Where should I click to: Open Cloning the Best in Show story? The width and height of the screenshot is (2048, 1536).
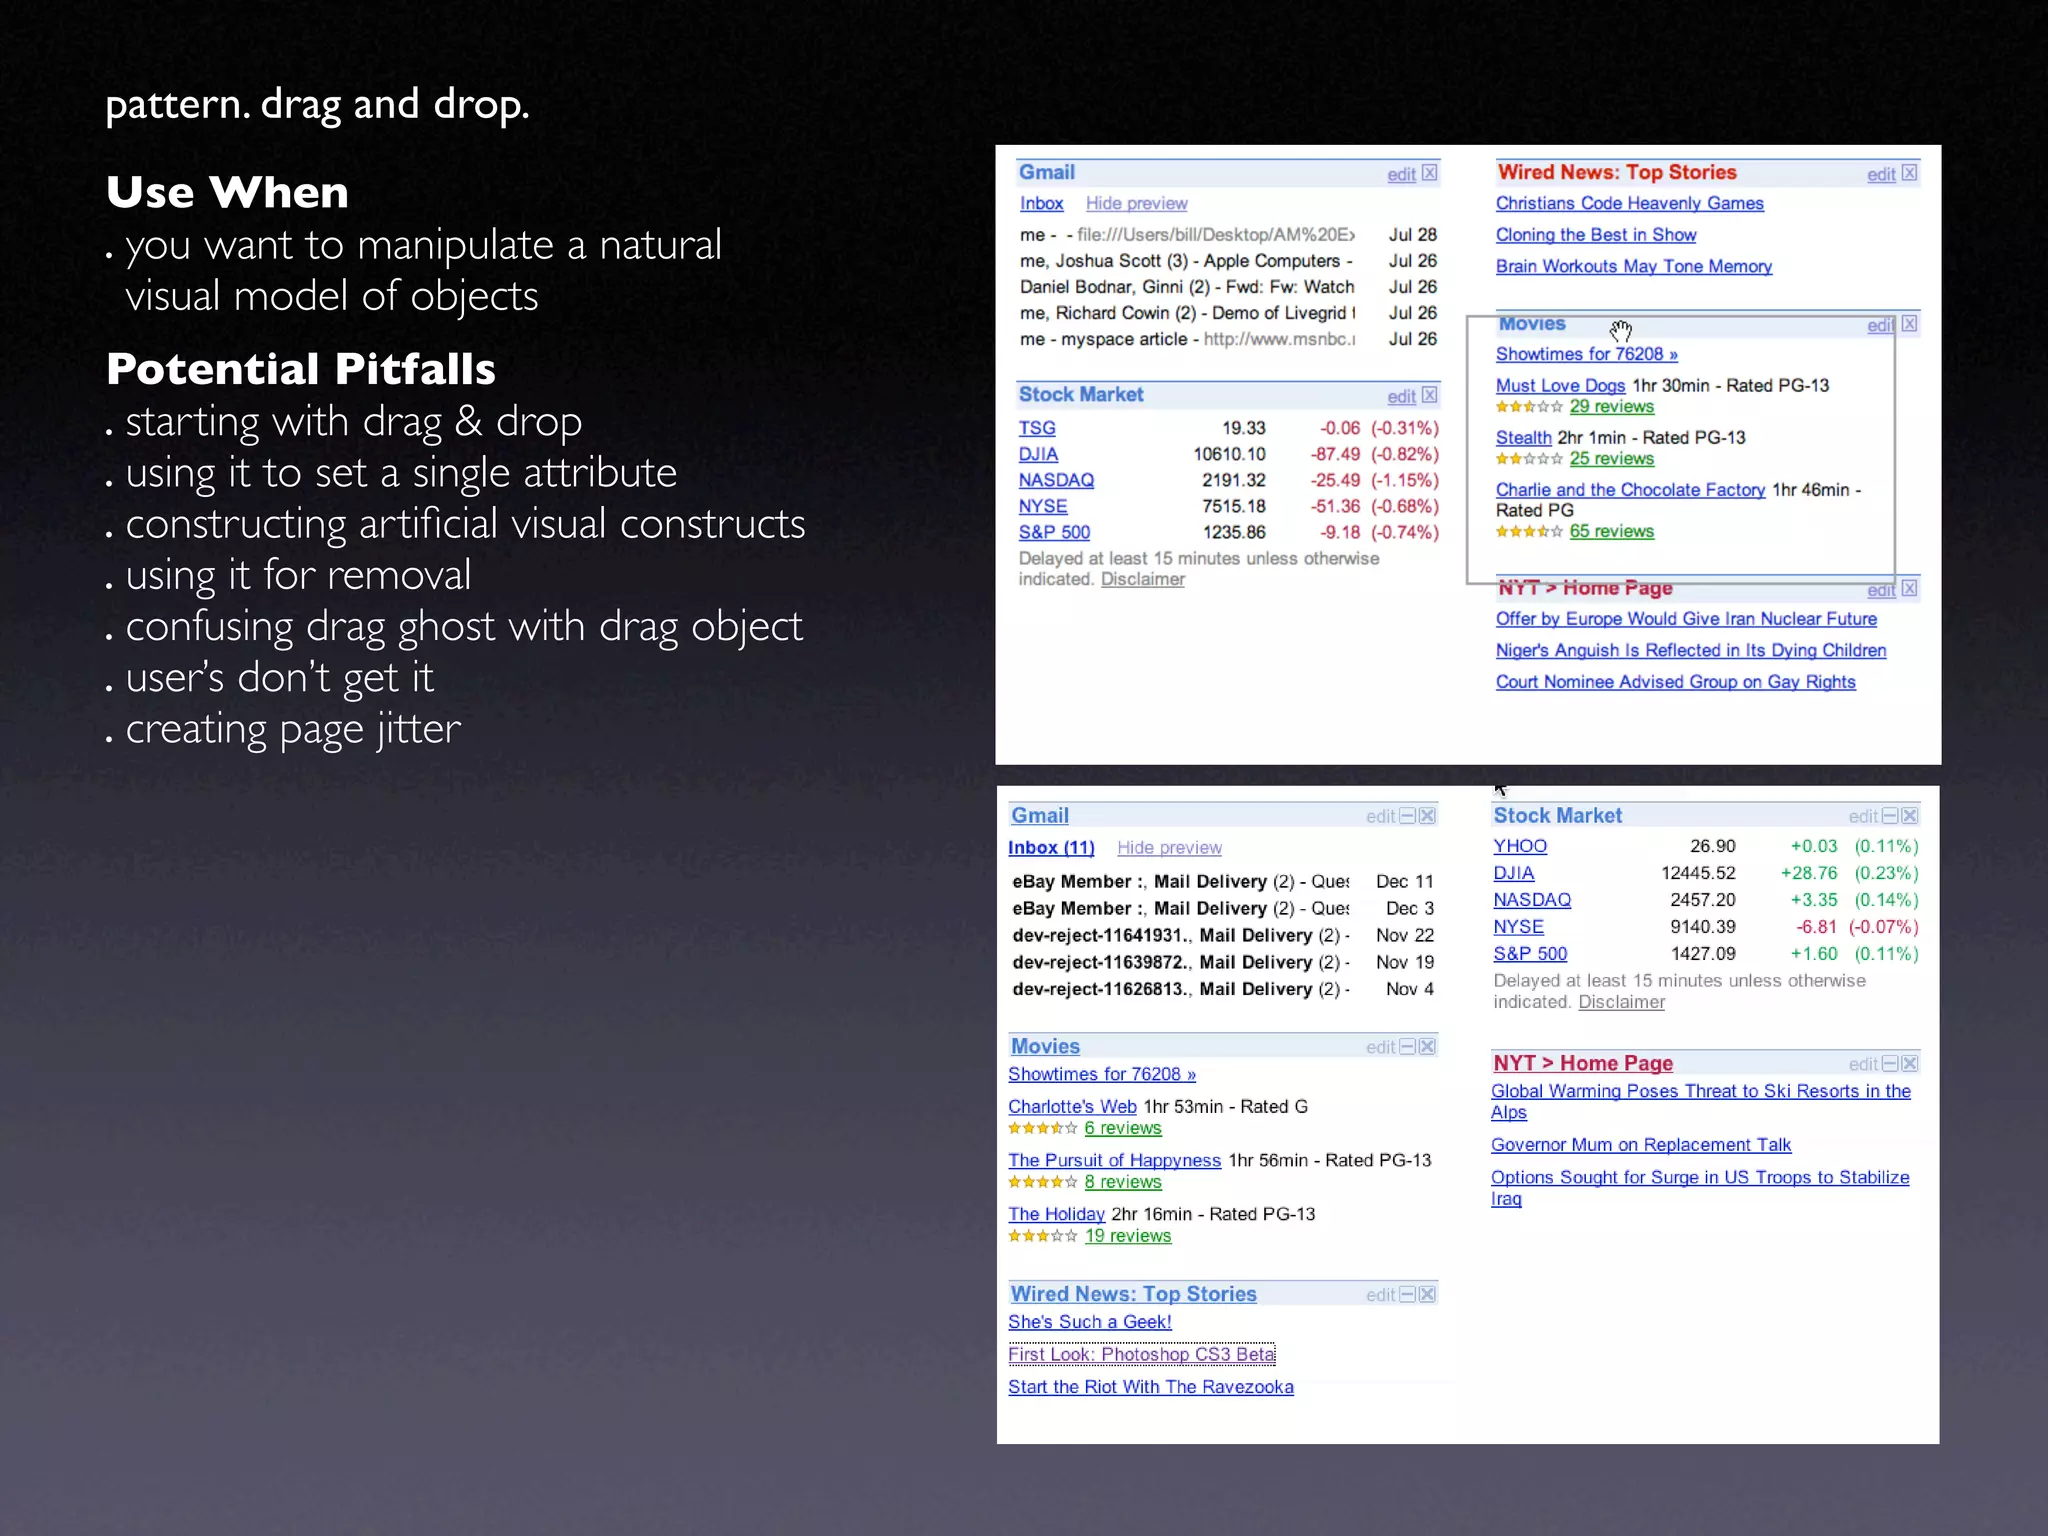coord(1596,235)
